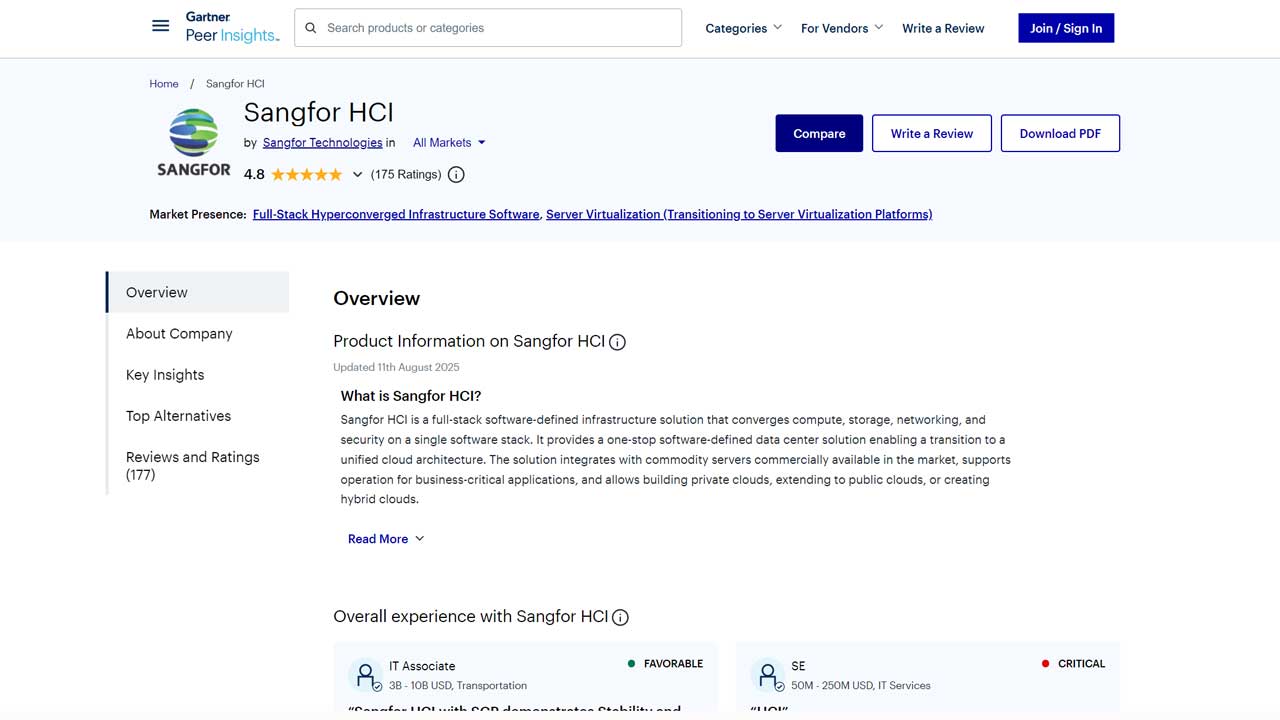Viewport: 1280px width, 720px height.
Task: Click the SE reviewer avatar icon
Action: [x=768, y=675]
